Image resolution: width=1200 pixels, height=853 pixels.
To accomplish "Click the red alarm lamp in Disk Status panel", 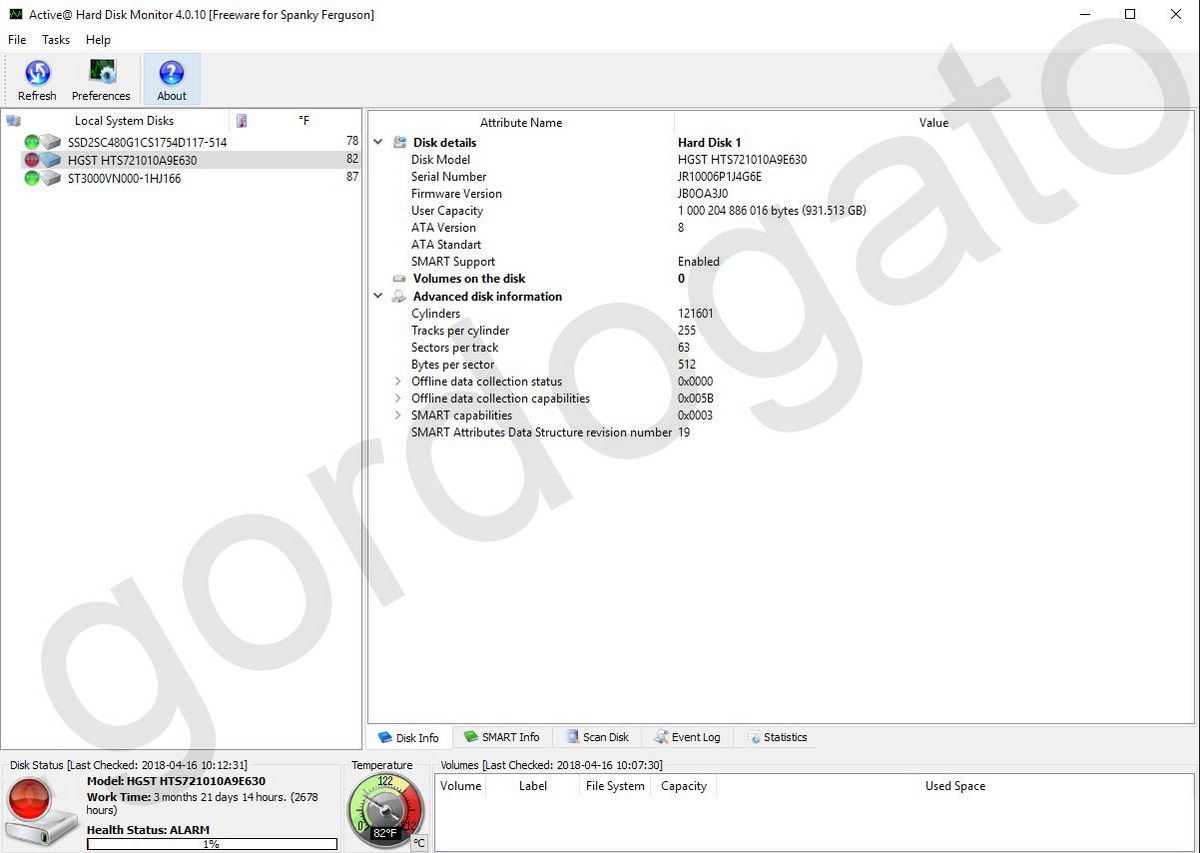I will coord(30,800).
